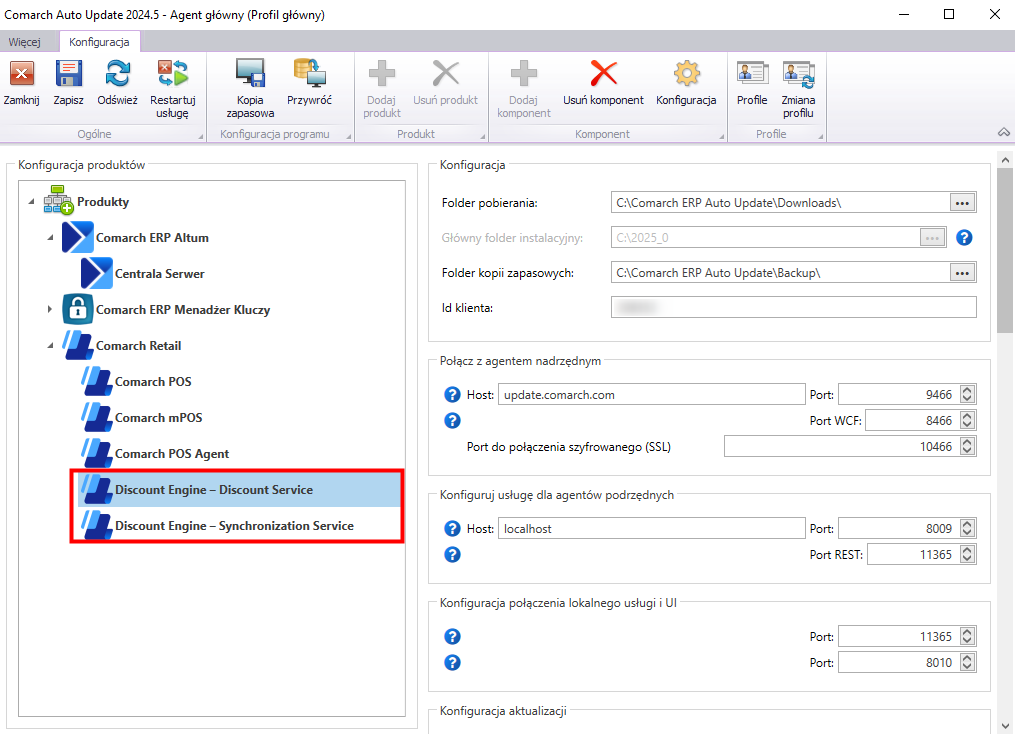Click help icon left of Port WCF row

point(452,421)
